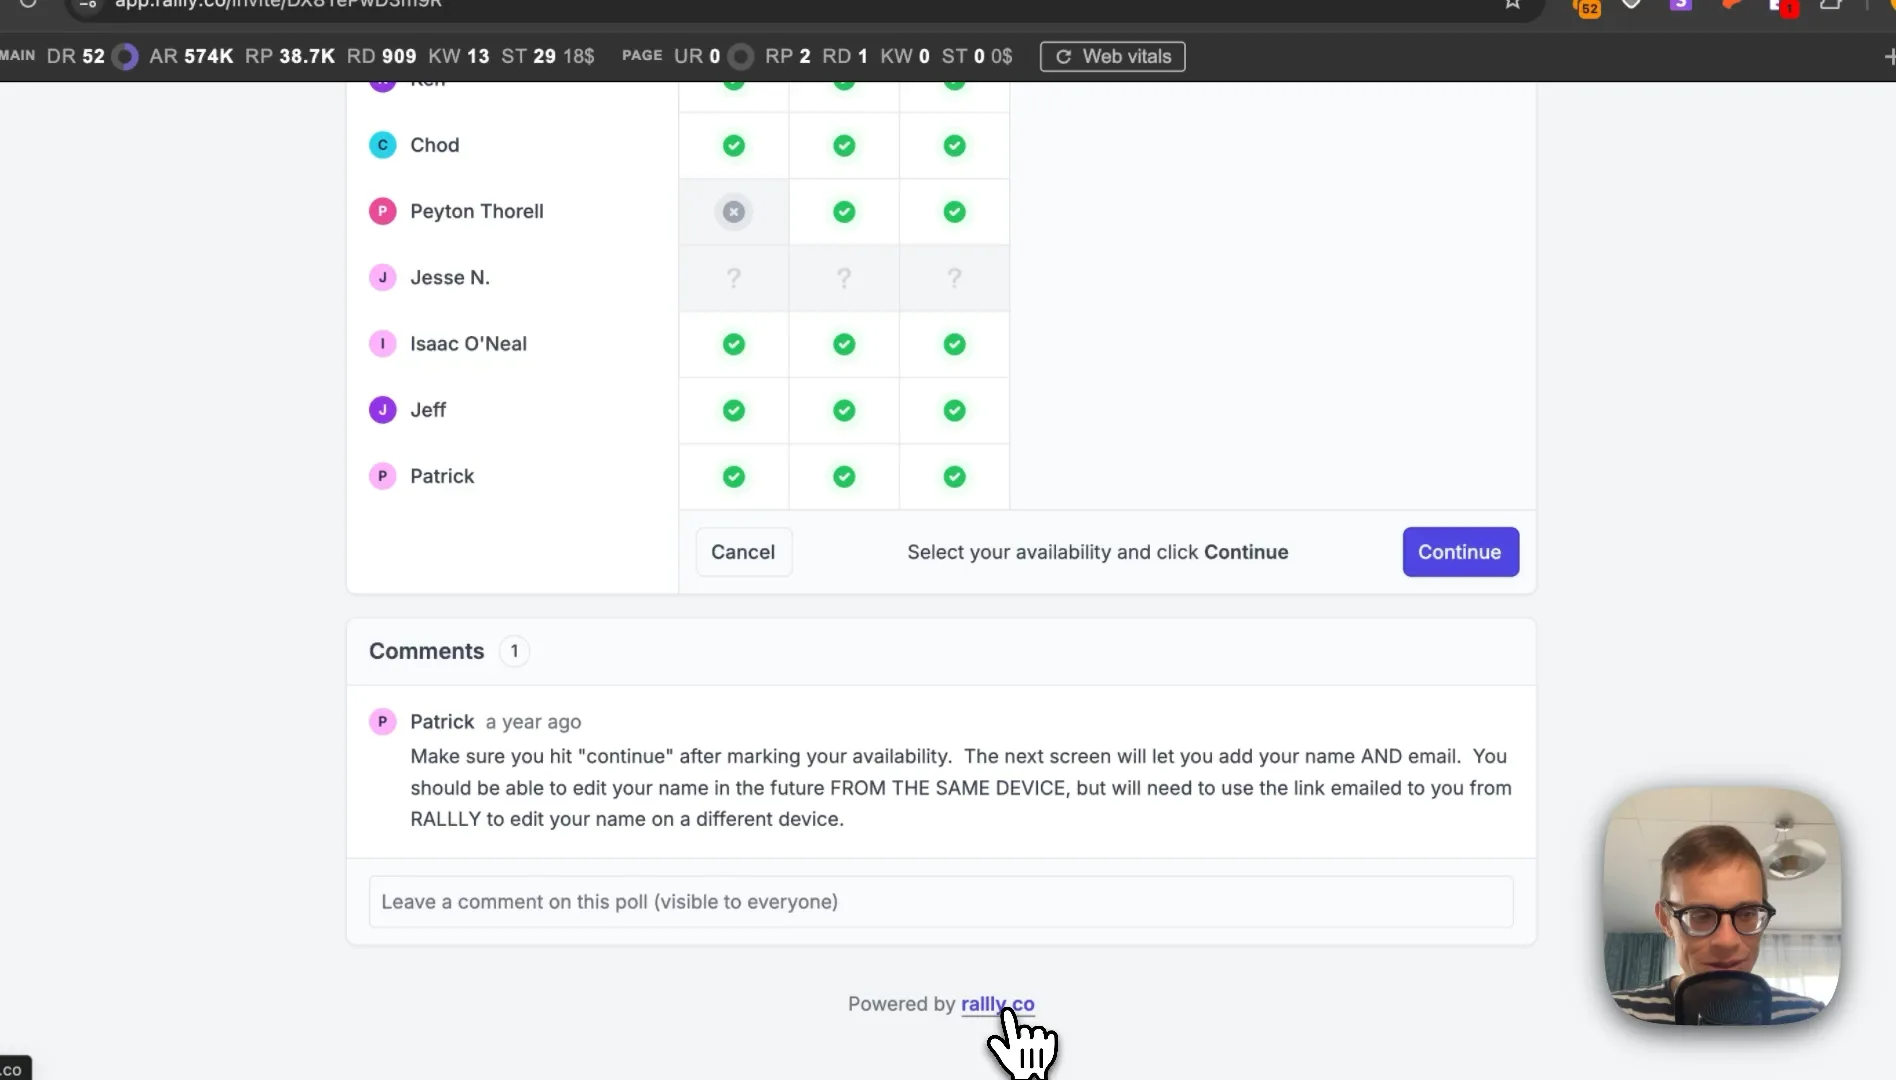Click the RD 909 metric
Screen dimensions: 1896x1080
[x=381, y=56]
